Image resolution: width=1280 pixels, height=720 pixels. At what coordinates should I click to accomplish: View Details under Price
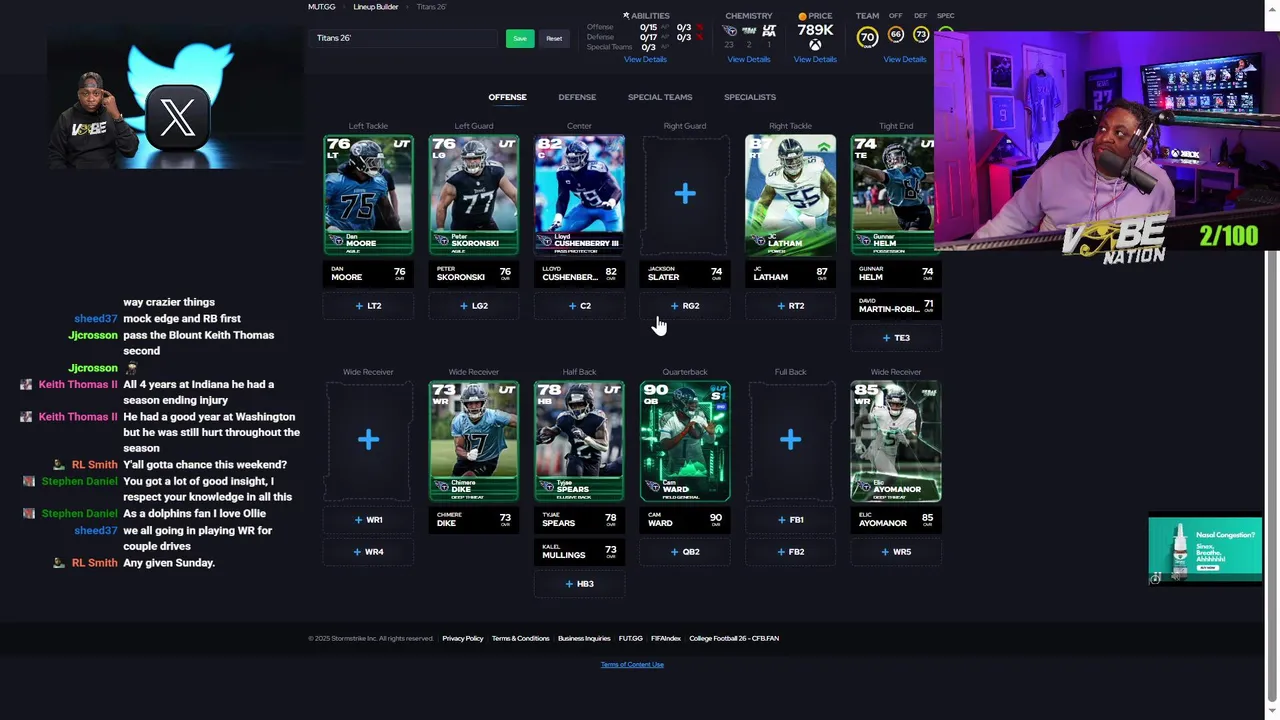tap(815, 59)
